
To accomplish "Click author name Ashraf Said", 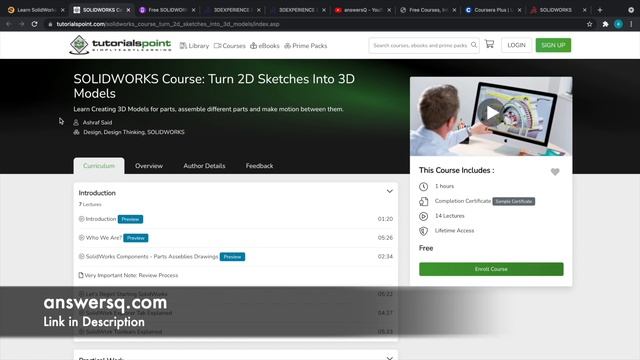I will [97, 122].
